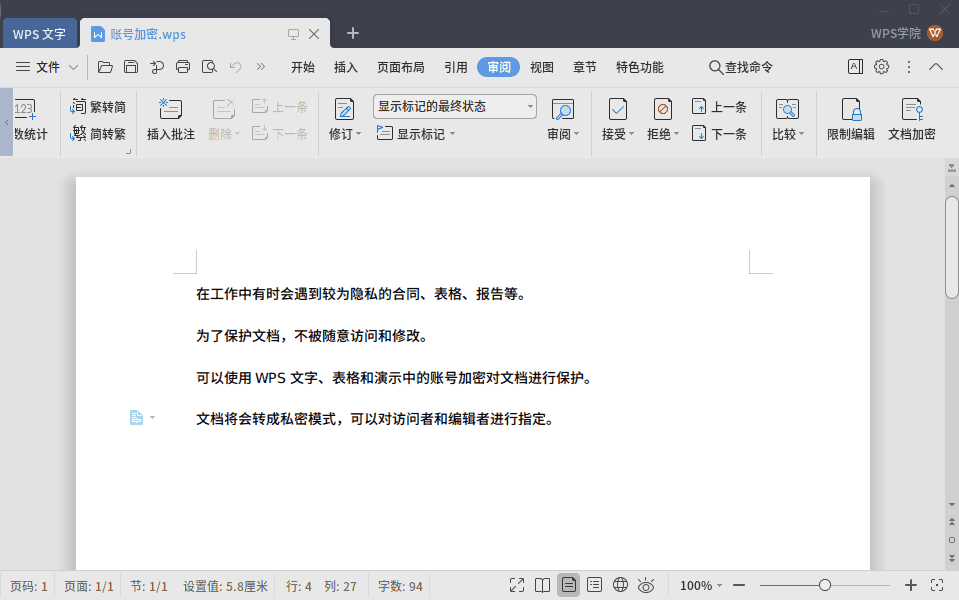
Task: Switch to web layout view
Action: click(x=620, y=585)
